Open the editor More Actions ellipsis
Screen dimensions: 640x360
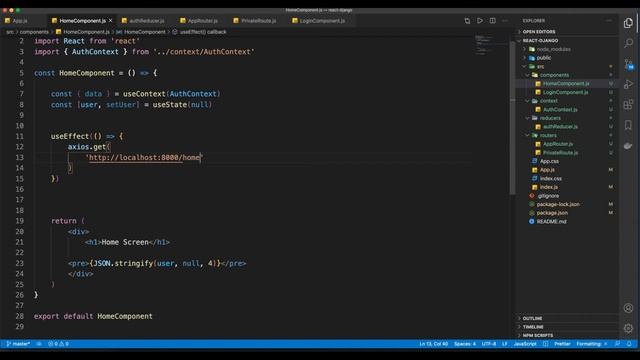505,20
